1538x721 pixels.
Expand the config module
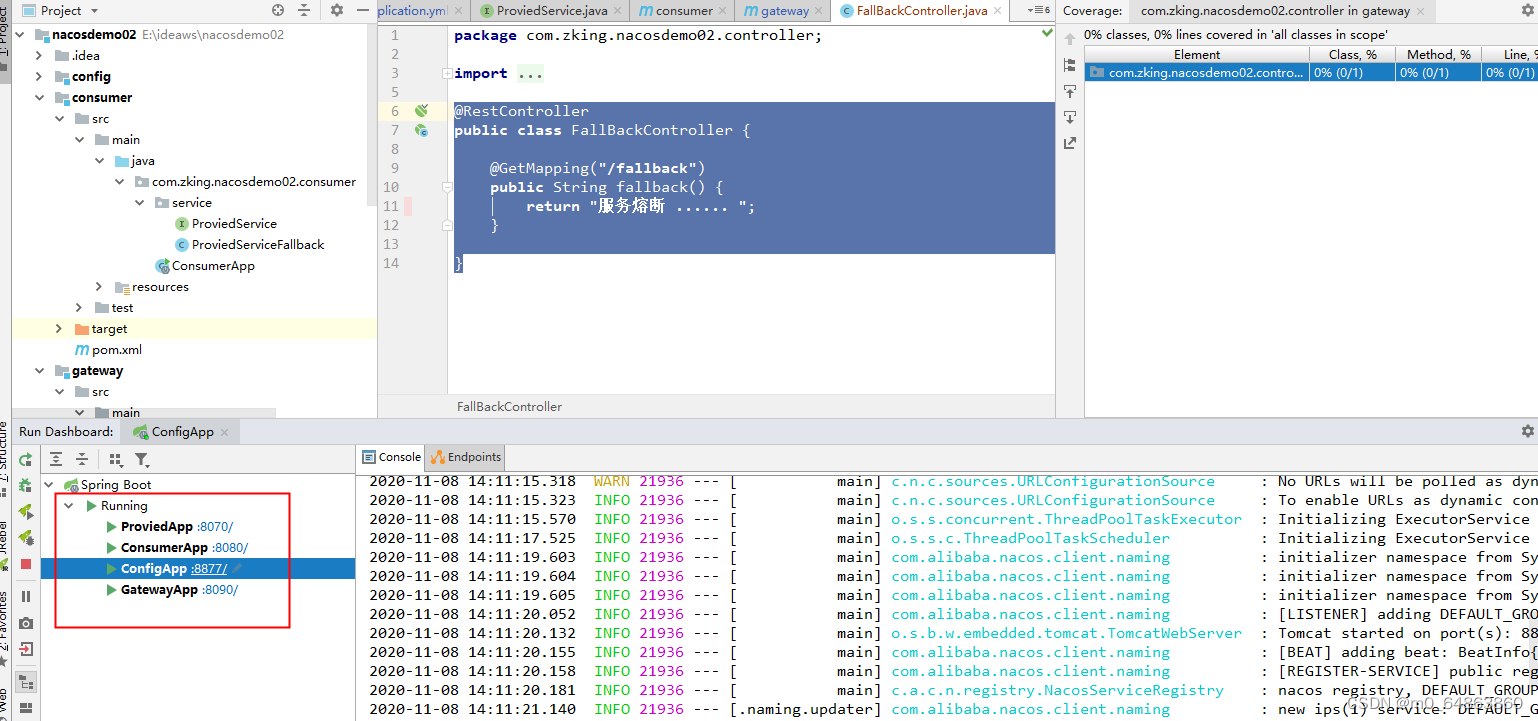(x=40, y=77)
